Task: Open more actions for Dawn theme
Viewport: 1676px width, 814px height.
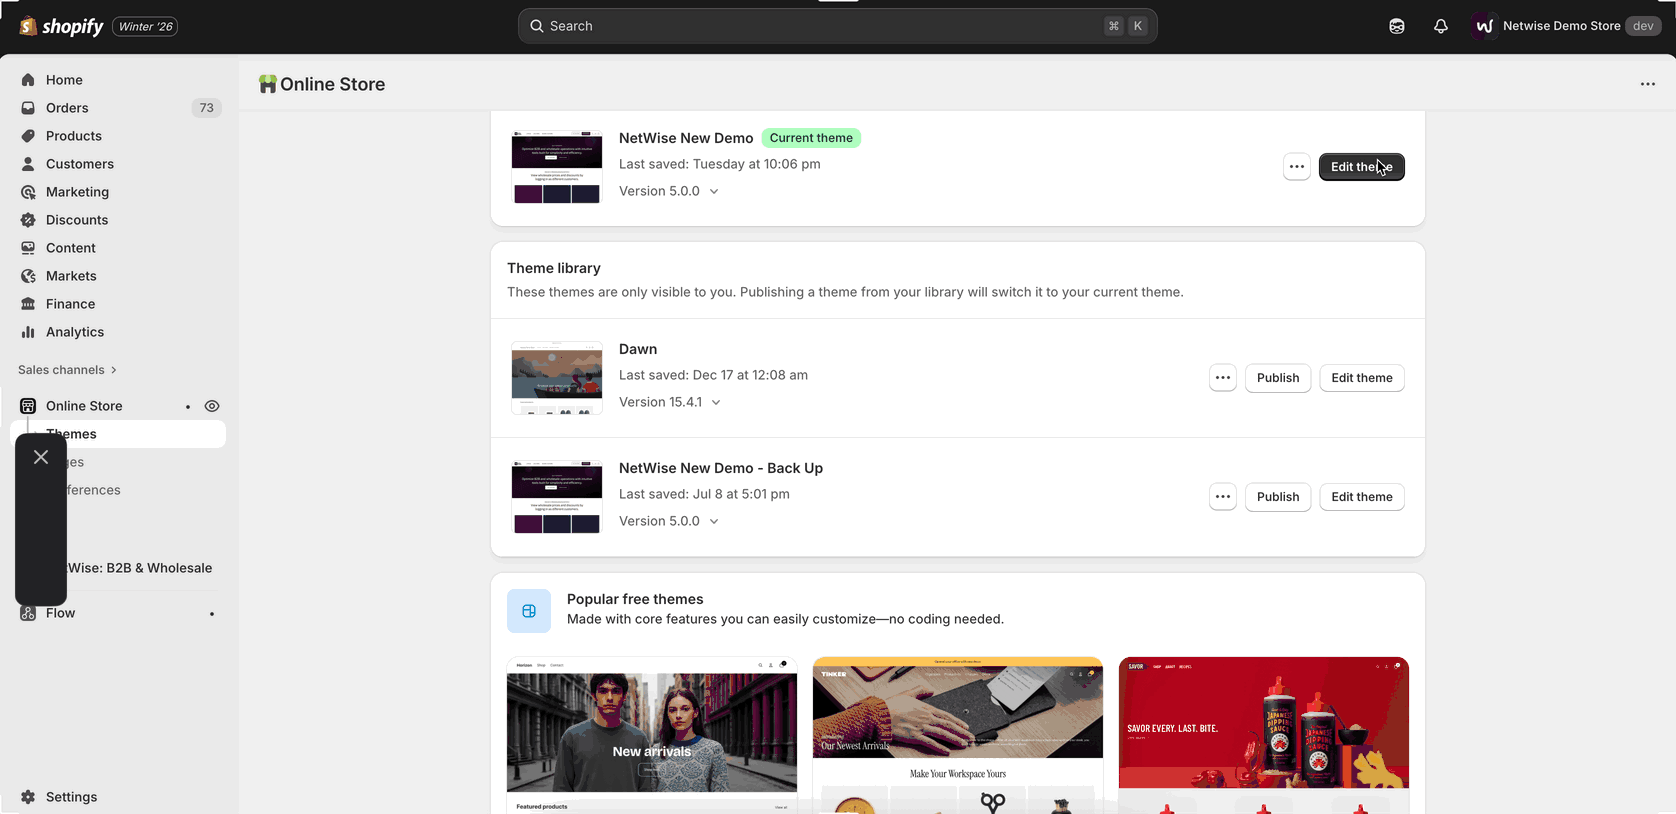Action: pyautogui.click(x=1222, y=378)
